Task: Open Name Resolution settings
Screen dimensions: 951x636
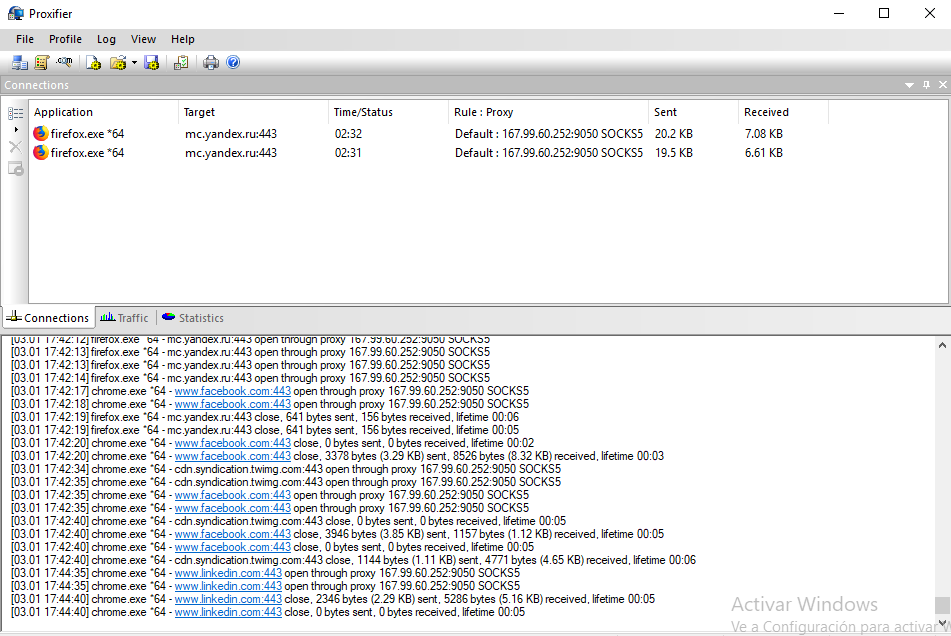Action: (63, 62)
